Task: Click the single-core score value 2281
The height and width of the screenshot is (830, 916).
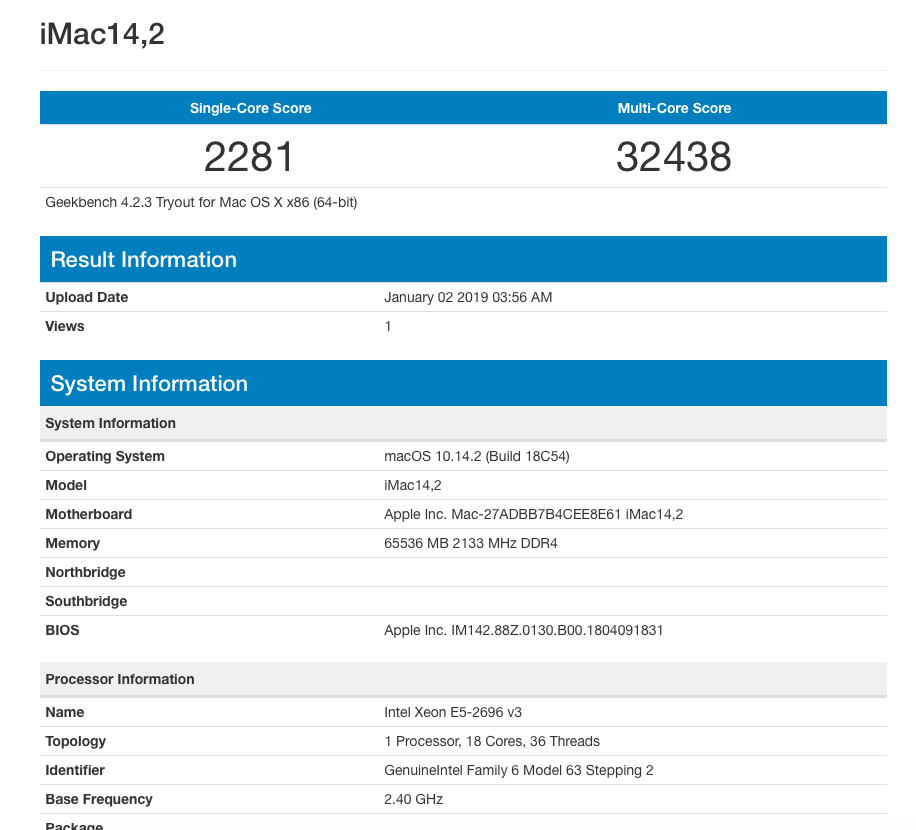Action: coord(250,157)
